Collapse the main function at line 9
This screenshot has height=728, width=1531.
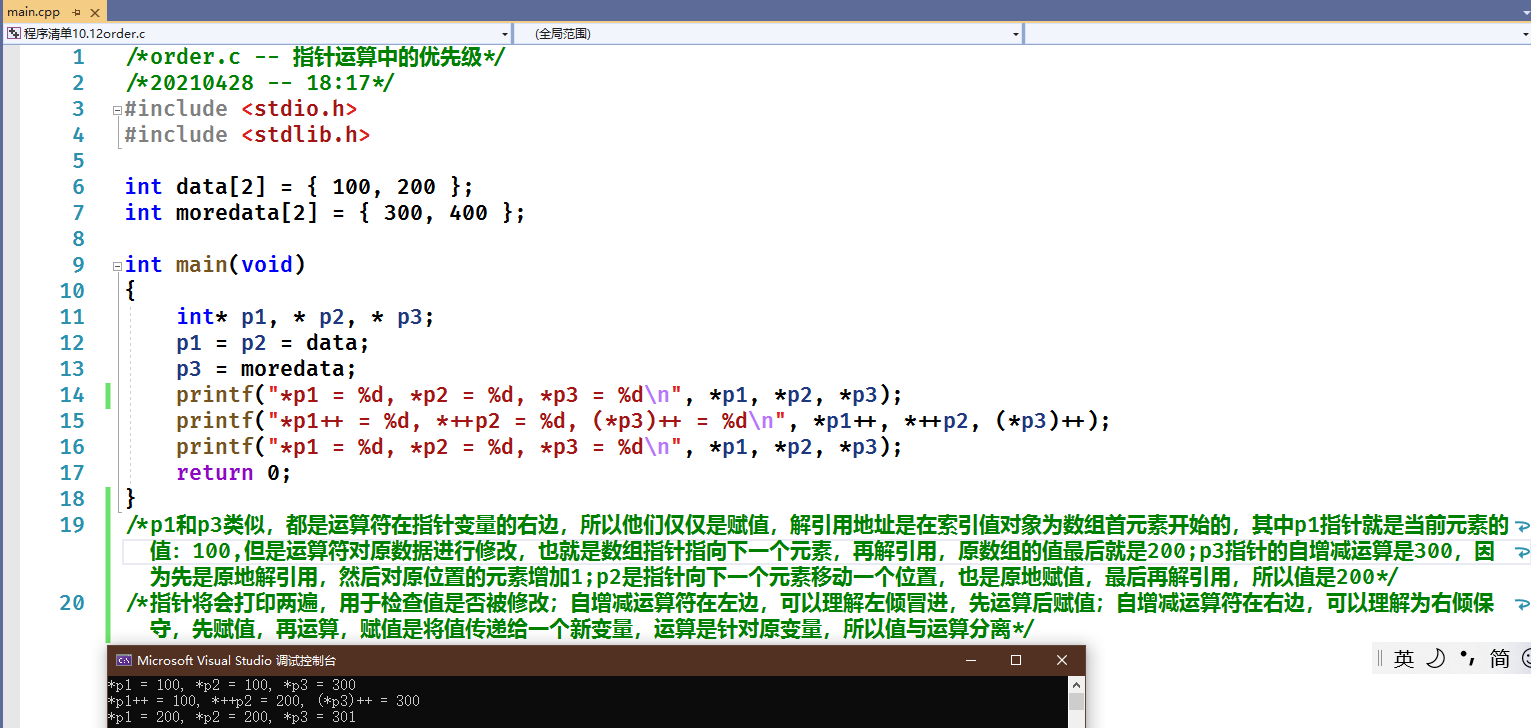[117, 265]
